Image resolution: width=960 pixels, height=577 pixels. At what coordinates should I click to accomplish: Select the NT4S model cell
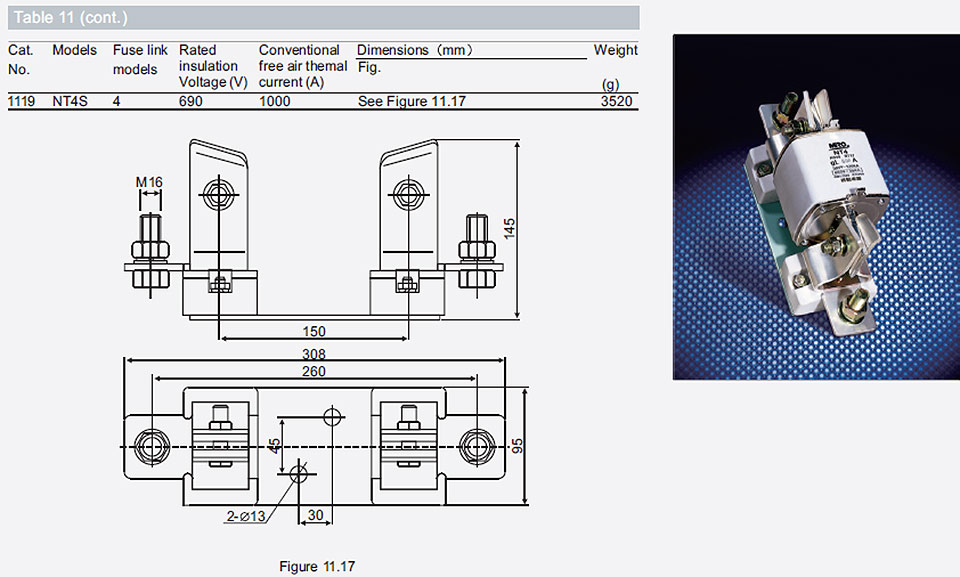70,101
